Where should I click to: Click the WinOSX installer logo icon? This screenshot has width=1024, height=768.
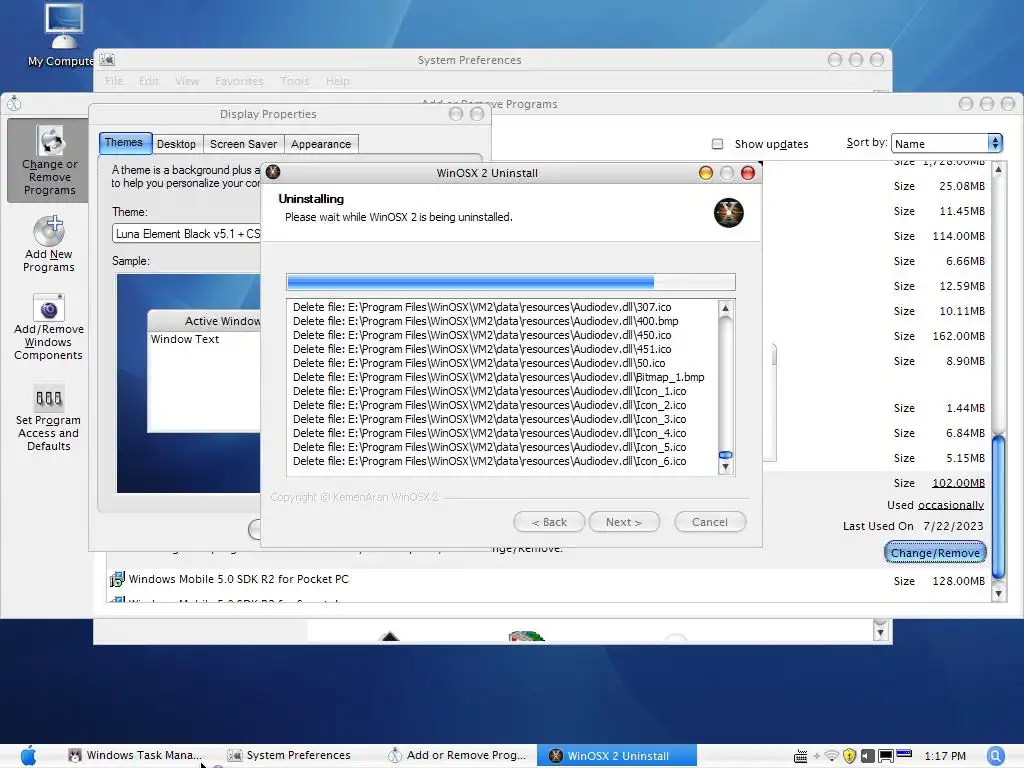point(728,213)
